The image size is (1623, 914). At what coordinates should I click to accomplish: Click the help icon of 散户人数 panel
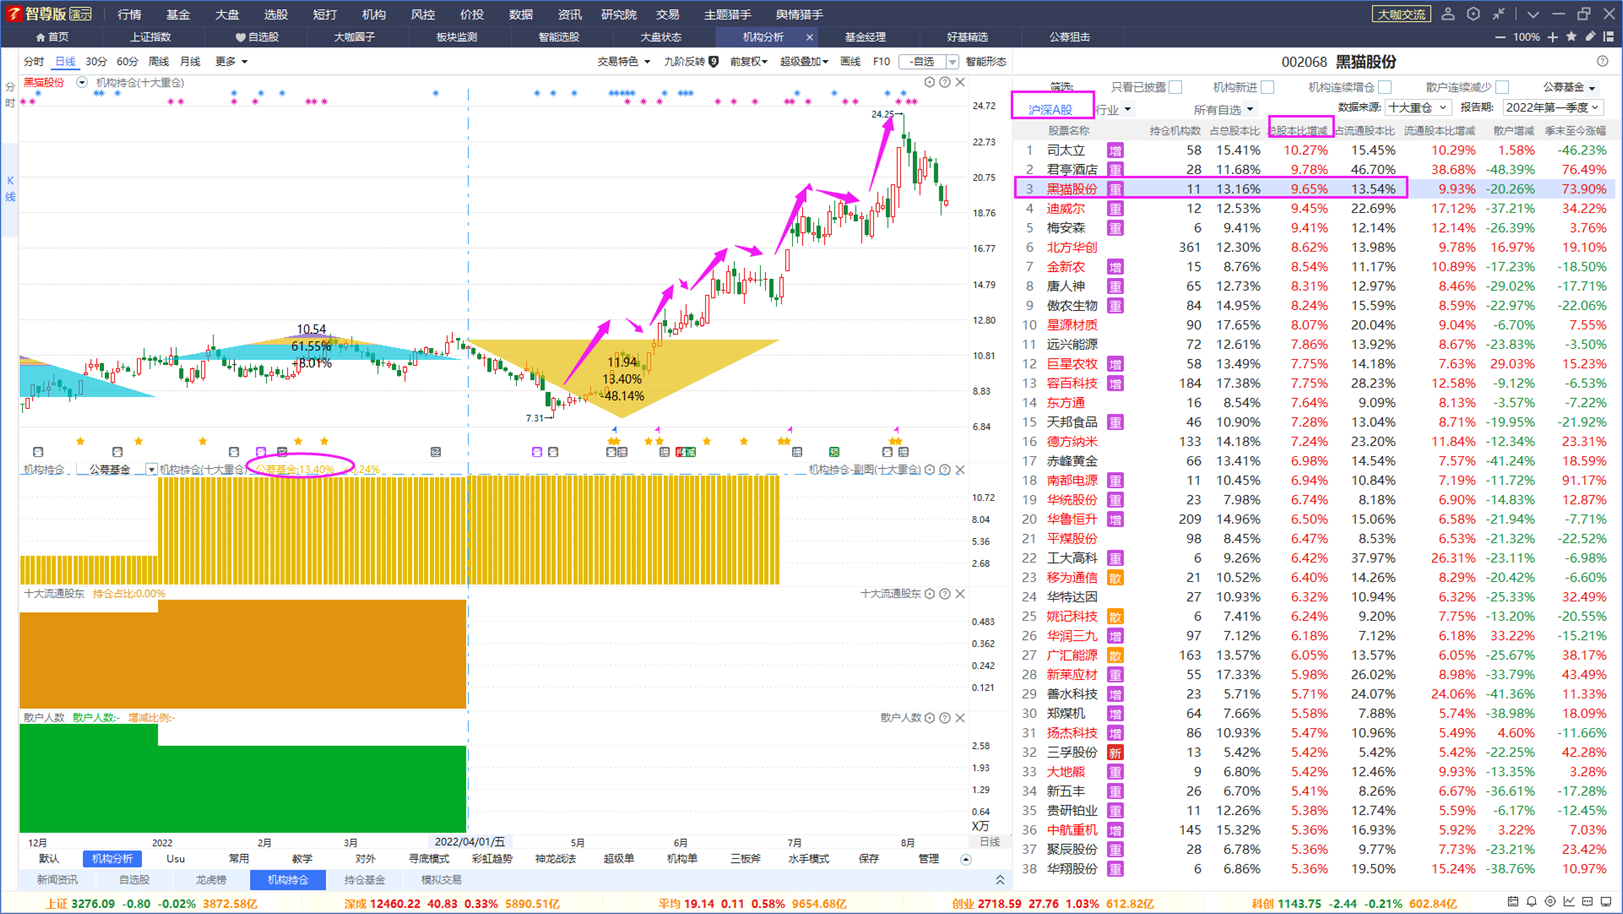[945, 718]
